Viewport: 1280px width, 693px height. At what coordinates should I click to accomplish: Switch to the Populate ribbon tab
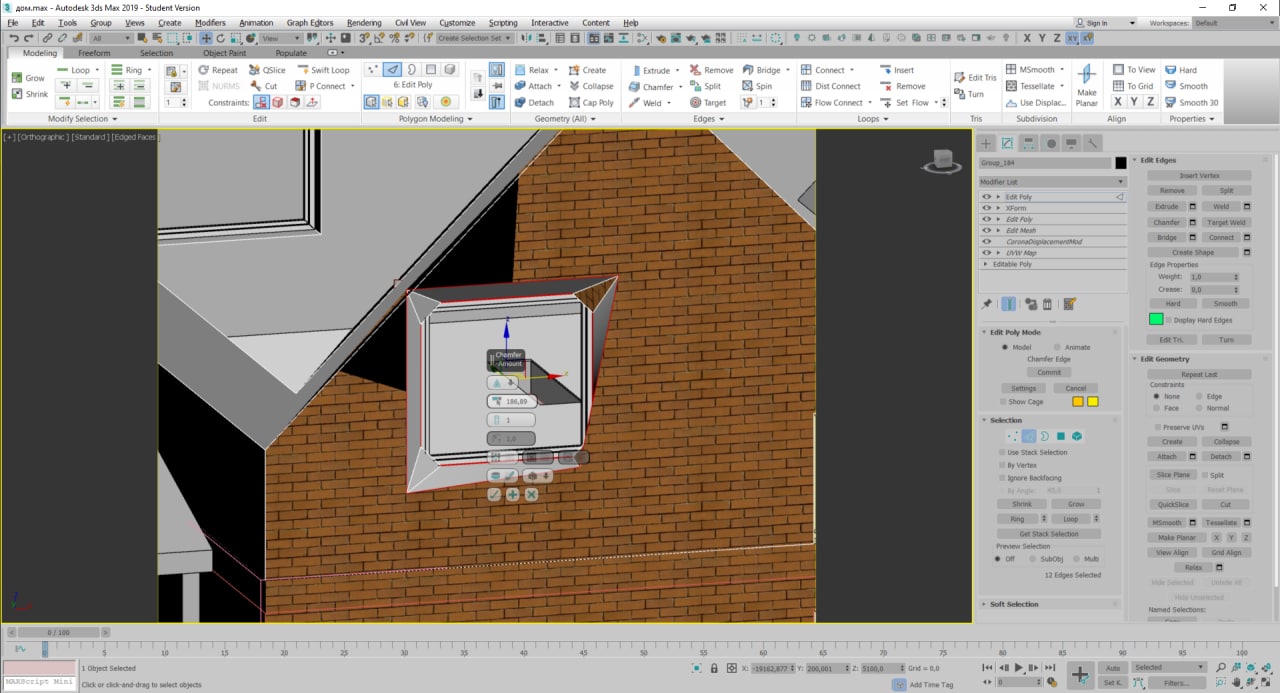tap(291, 53)
